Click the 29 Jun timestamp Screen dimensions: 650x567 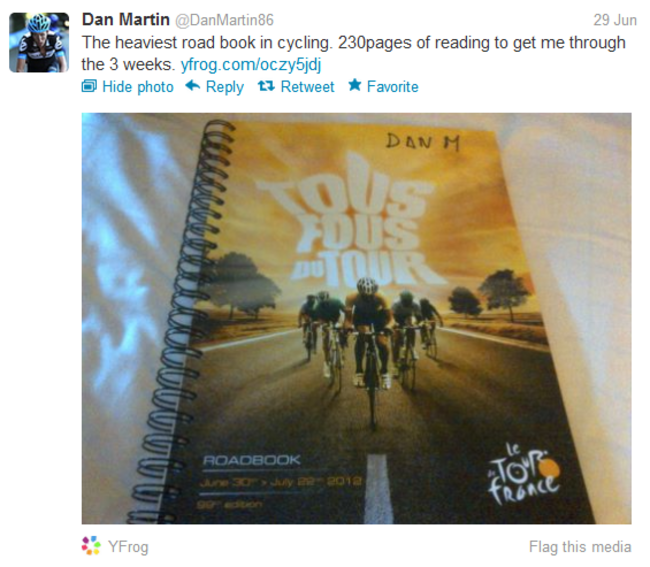[x=615, y=20]
